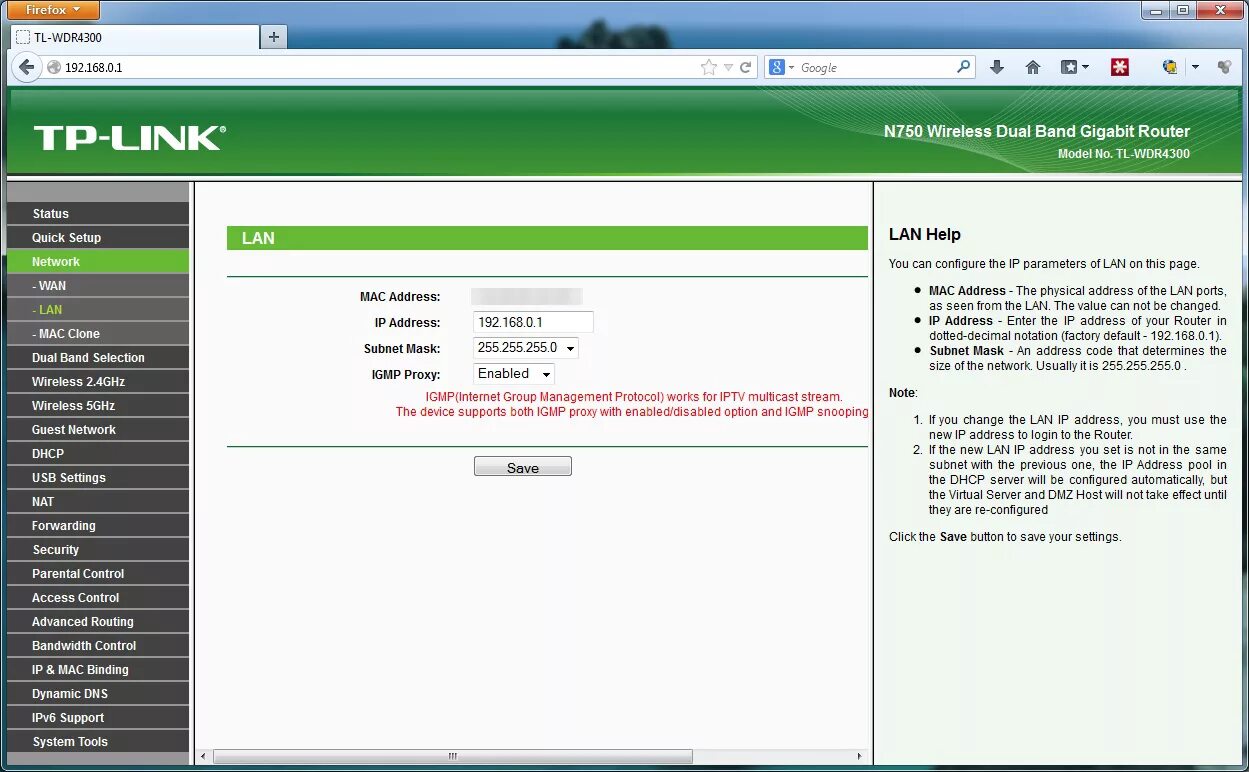Viewport: 1249px width, 772px height.
Task: Open the Downloads arrow icon
Action: point(997,67)
